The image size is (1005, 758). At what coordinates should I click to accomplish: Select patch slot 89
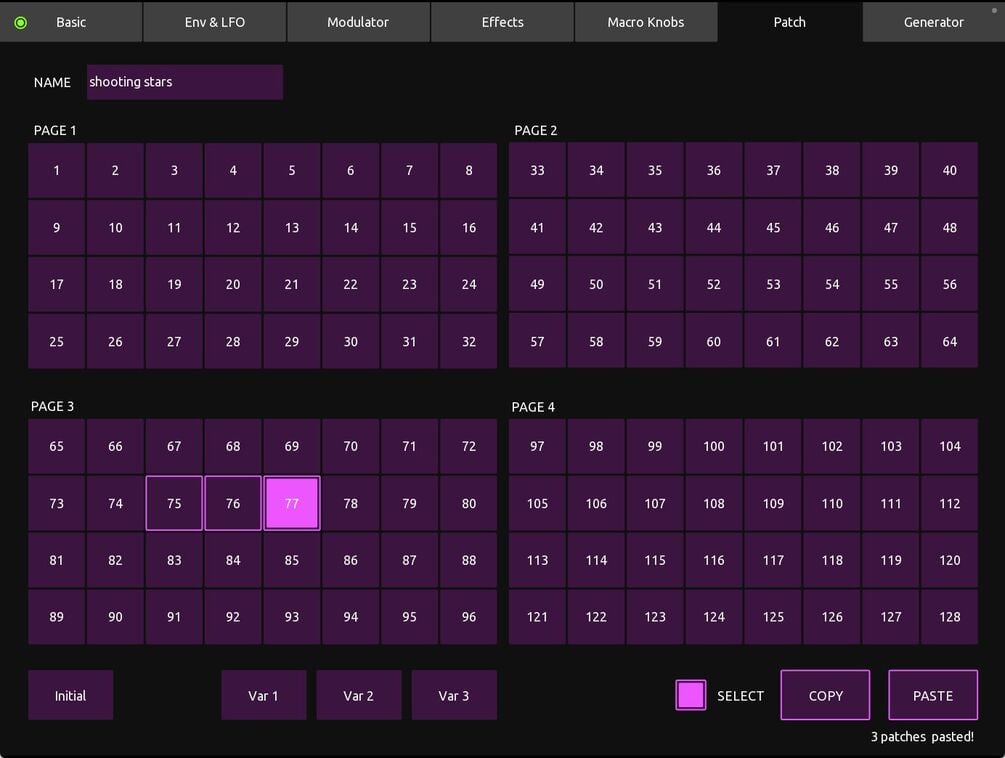(56, 616)
